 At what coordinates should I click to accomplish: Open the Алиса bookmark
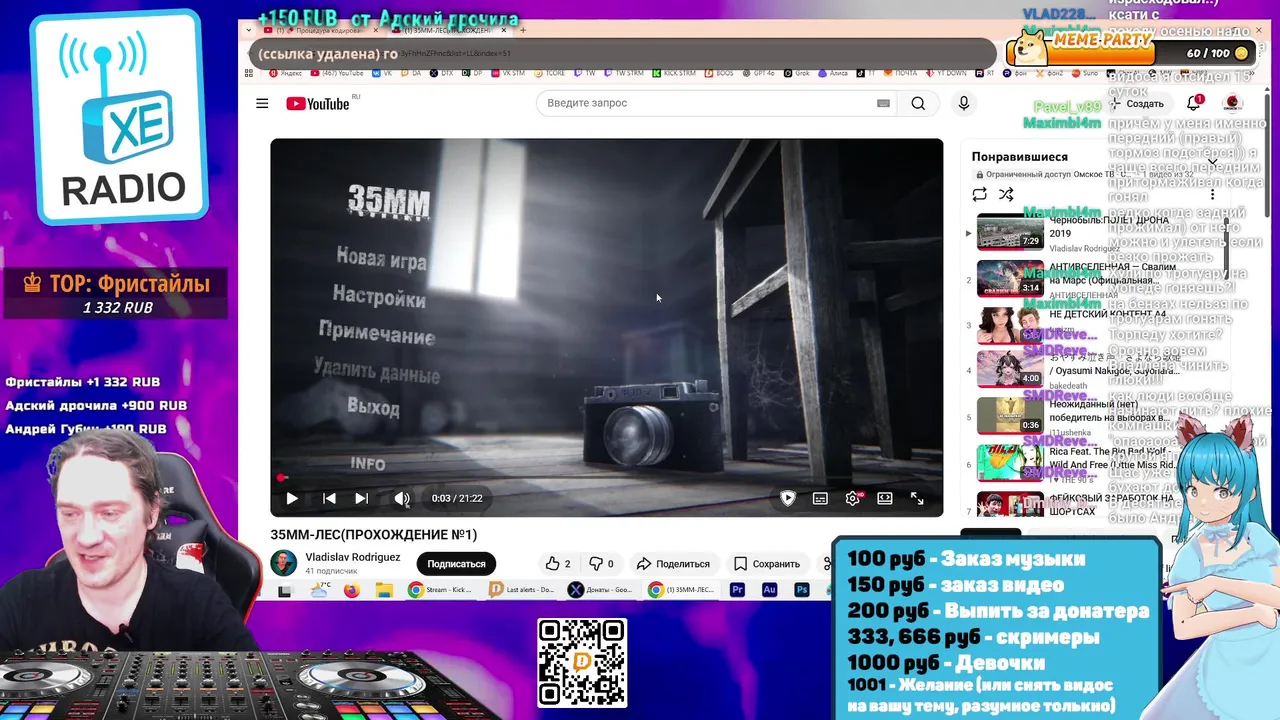point(833,73)
